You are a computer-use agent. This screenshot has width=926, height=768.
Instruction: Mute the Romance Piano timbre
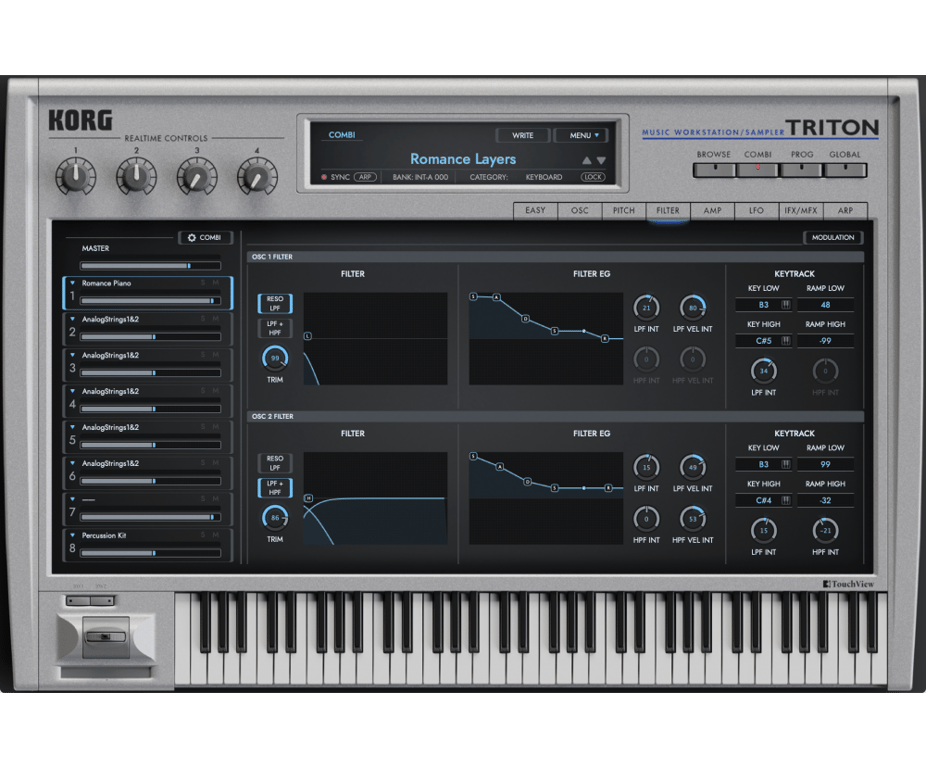[x=216, y=283]
